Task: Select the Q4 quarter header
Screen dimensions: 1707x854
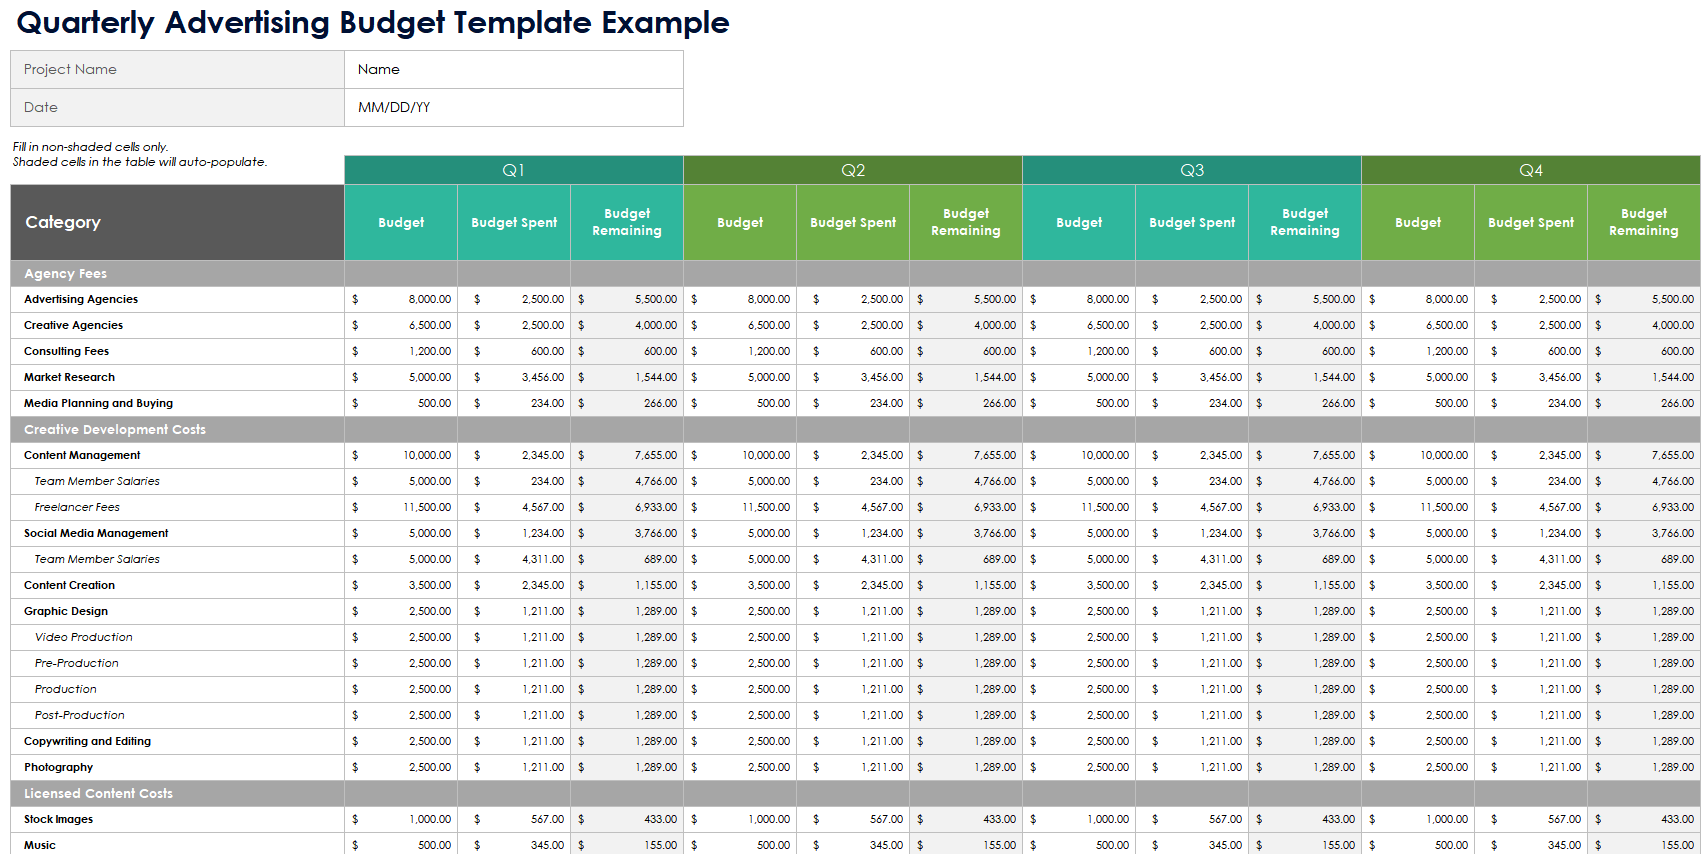Action: click(x=1530, y=170)
